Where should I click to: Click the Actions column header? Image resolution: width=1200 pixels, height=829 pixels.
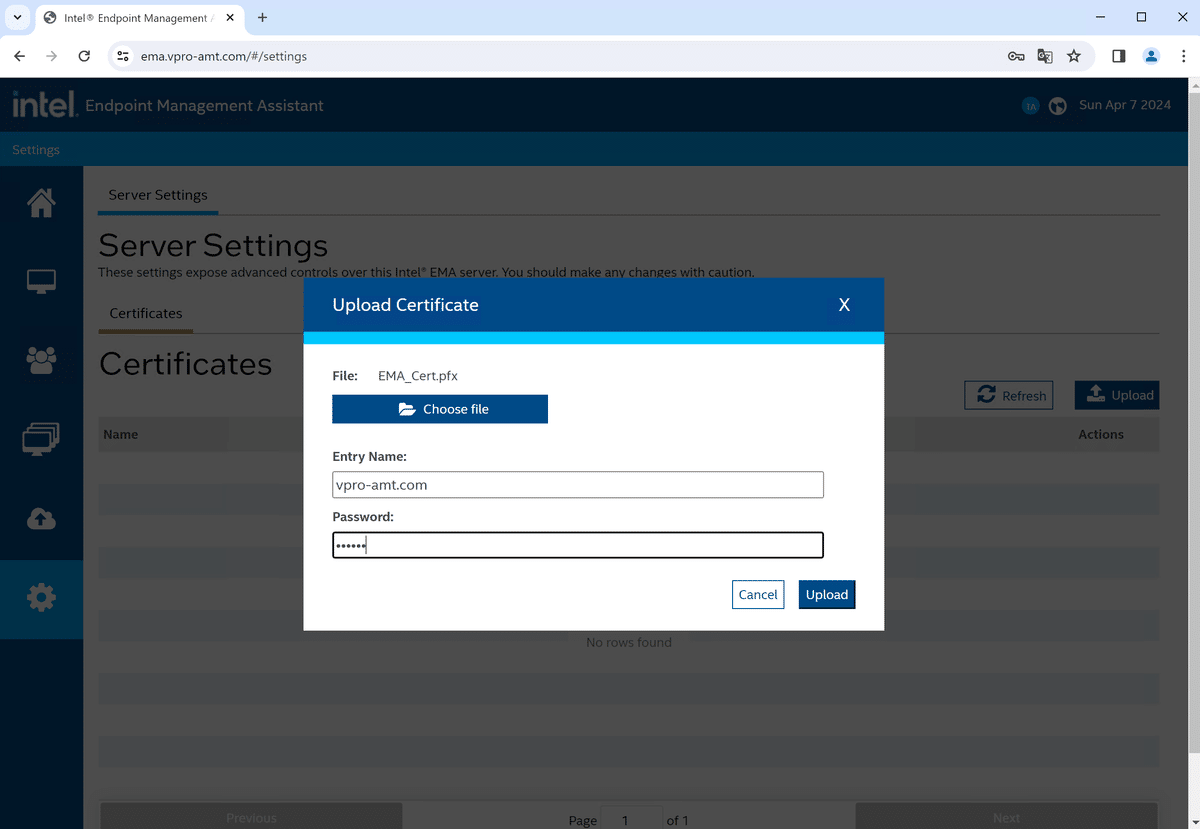click(x=1101, y=434)
